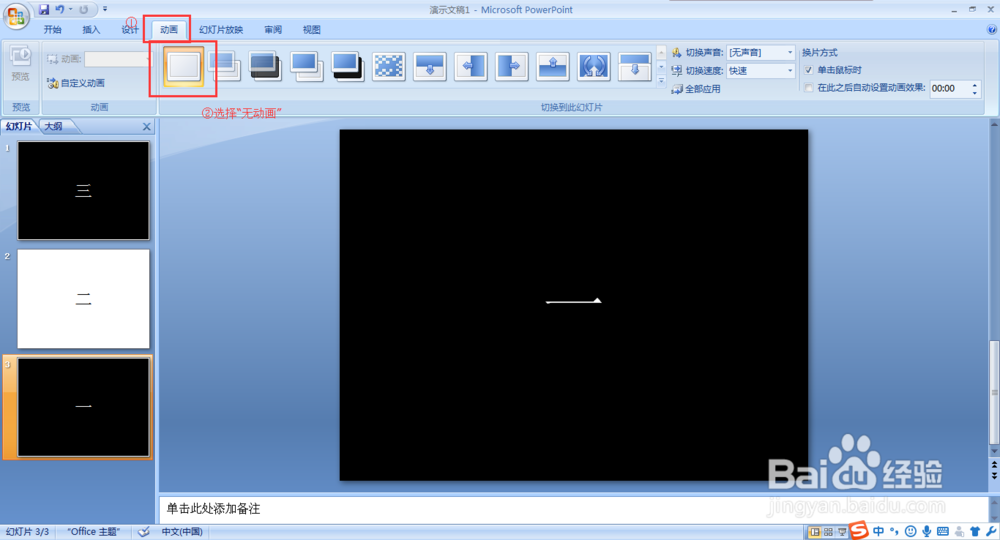Switch to normal view in status bar

click(x=814, y=532)
